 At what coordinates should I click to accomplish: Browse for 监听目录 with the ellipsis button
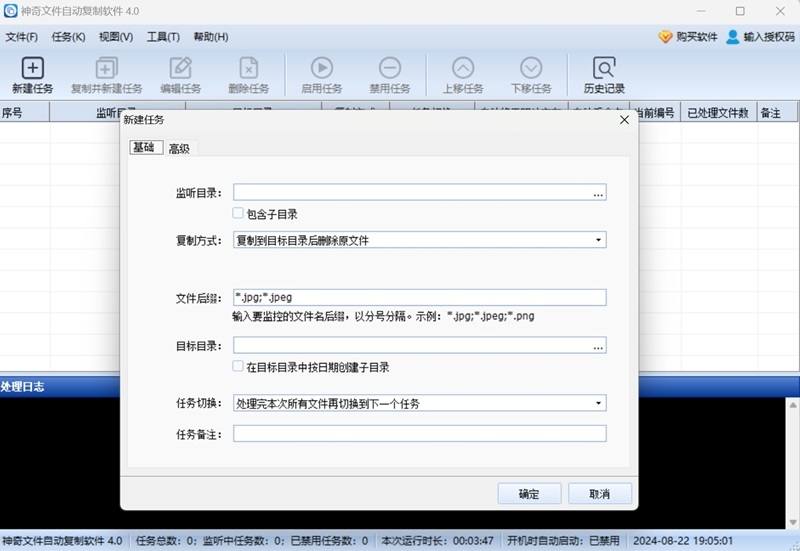[x=598, y=193]
